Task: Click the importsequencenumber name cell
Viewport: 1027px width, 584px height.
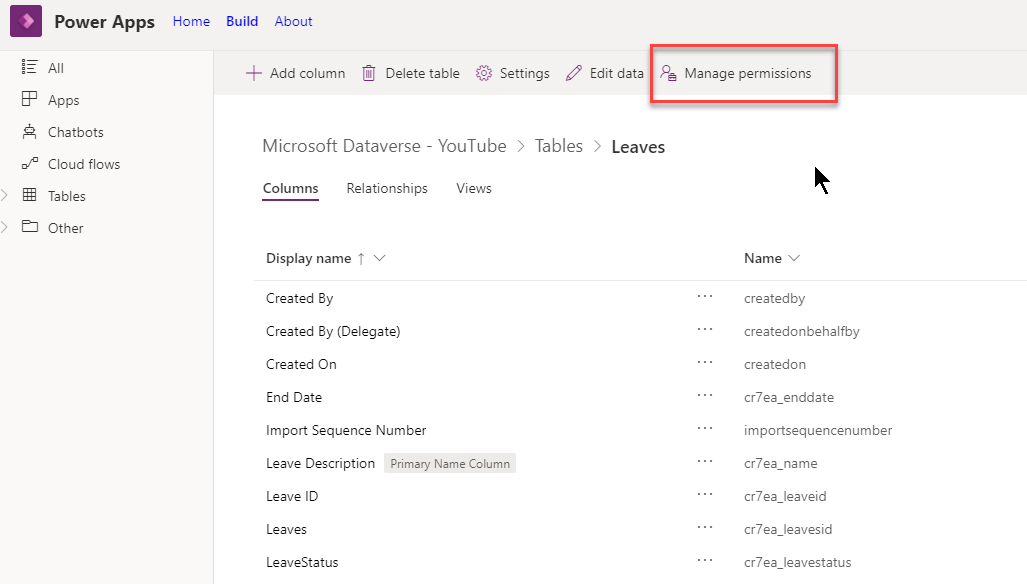Action: point(818,430)
